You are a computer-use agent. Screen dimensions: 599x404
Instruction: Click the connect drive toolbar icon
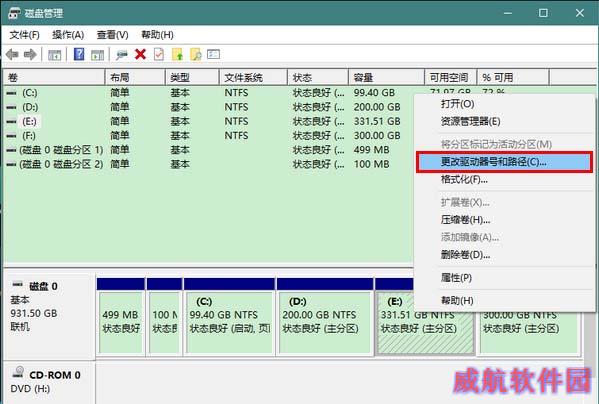pyautogui.click(x=122, y=55)
